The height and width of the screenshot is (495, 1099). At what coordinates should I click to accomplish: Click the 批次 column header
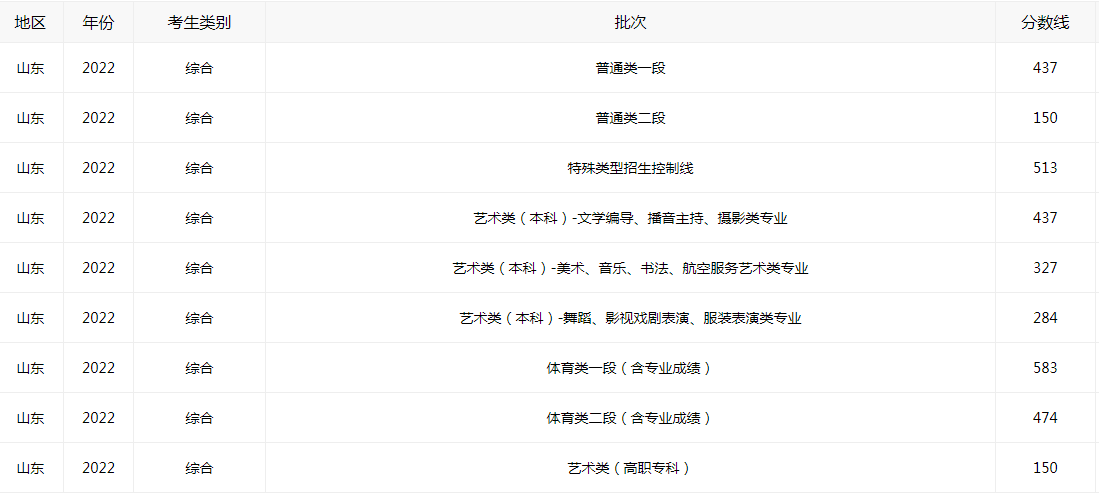pos(630,22)
